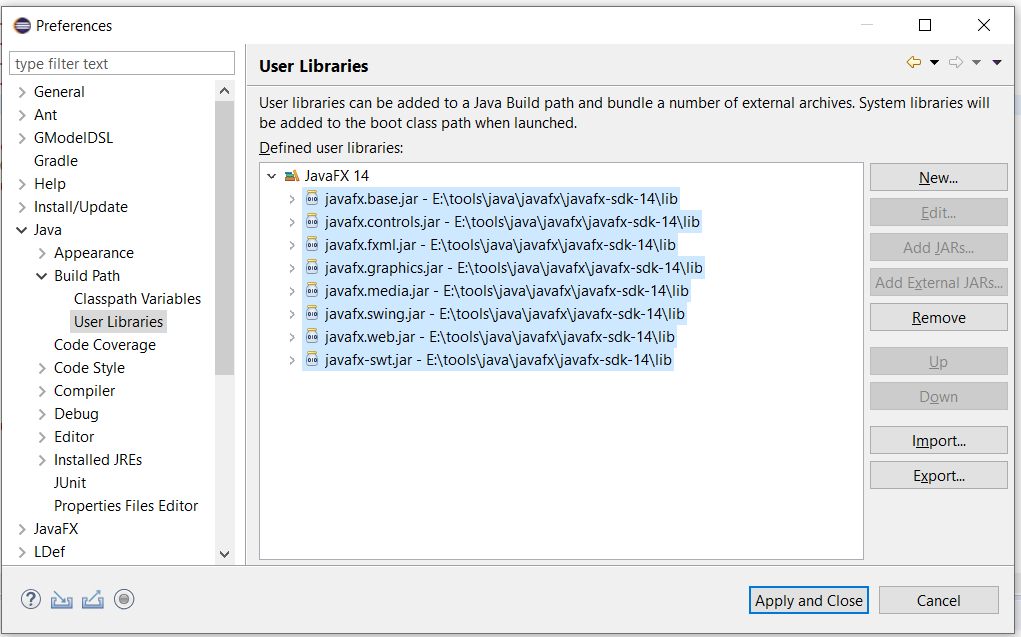1021x637 pixels.
Task: Expand the javafx.web.jar entry
Action: 292,337
